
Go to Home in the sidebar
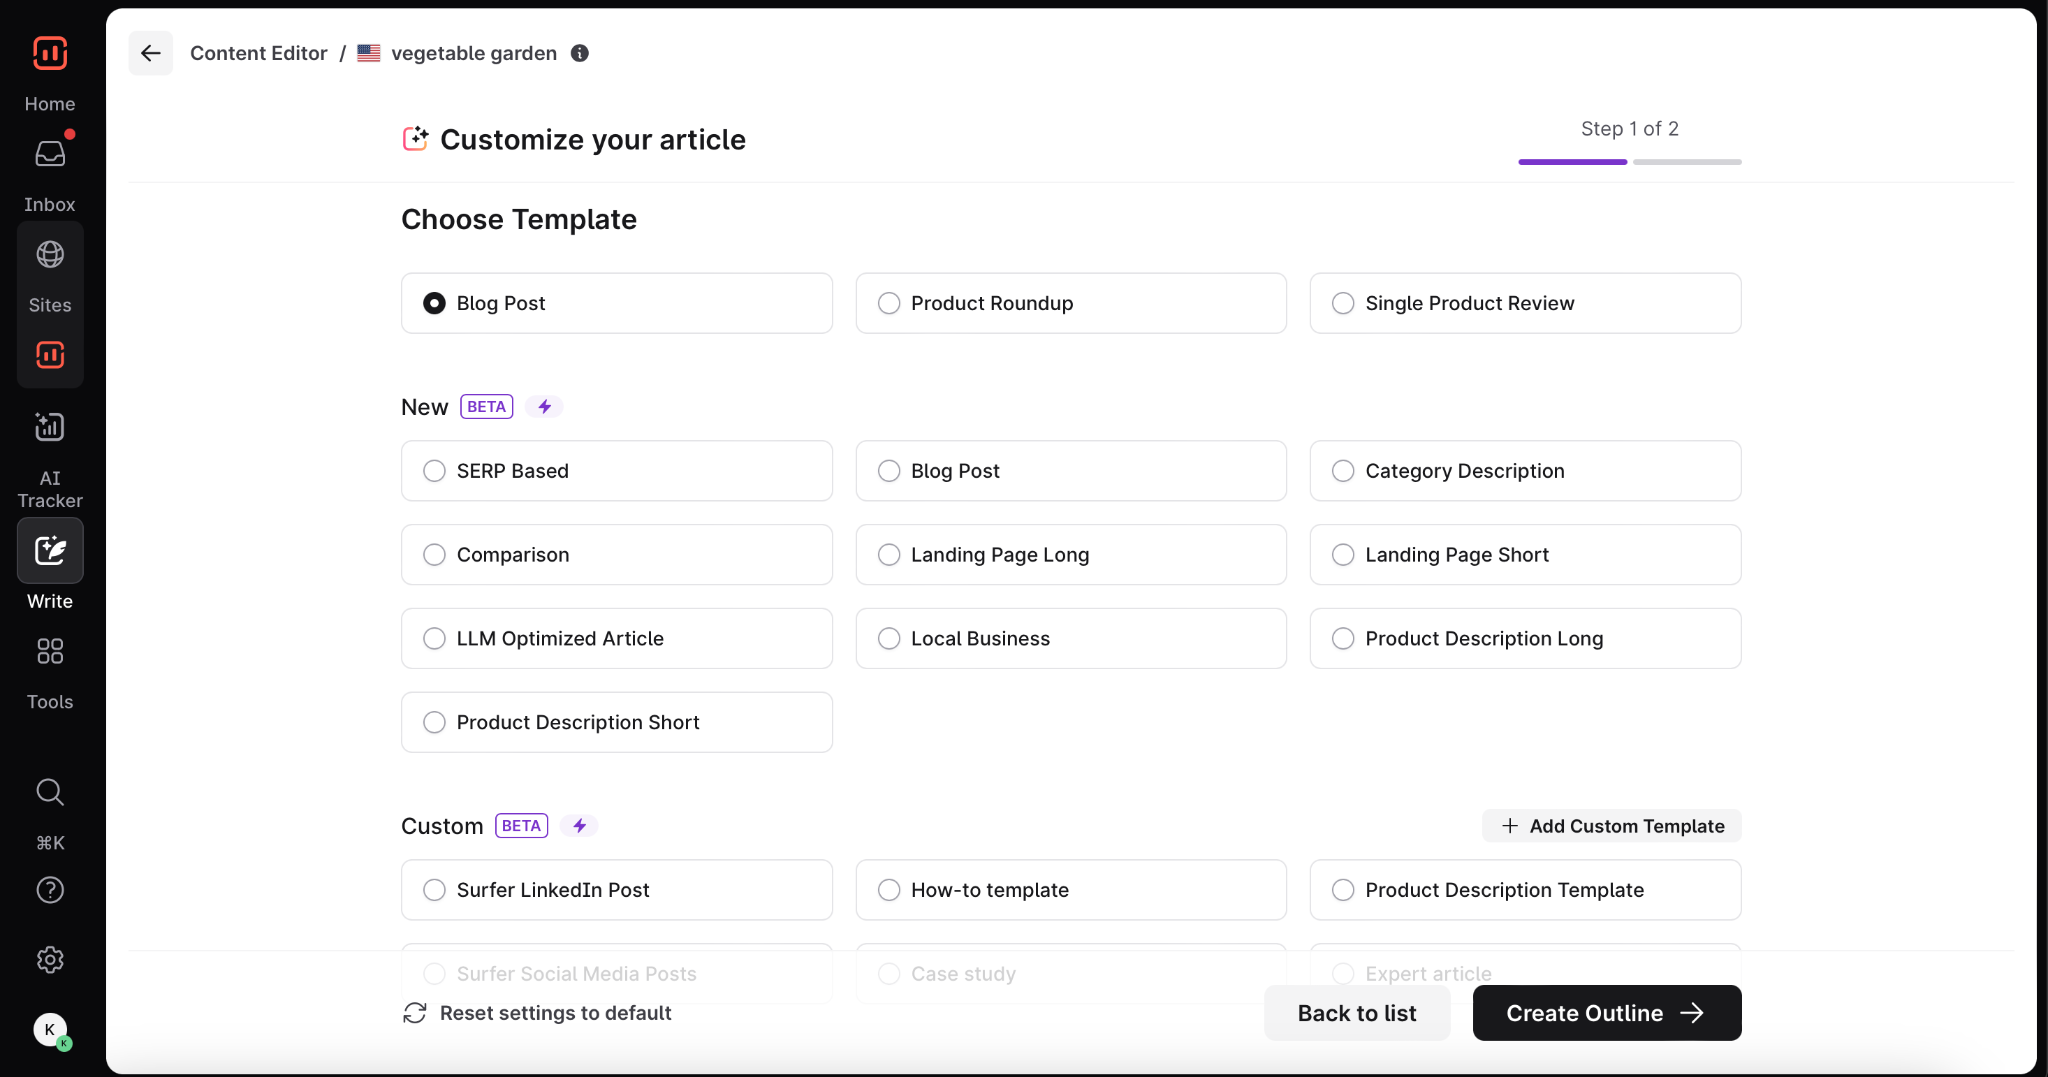tap(50, 54)
